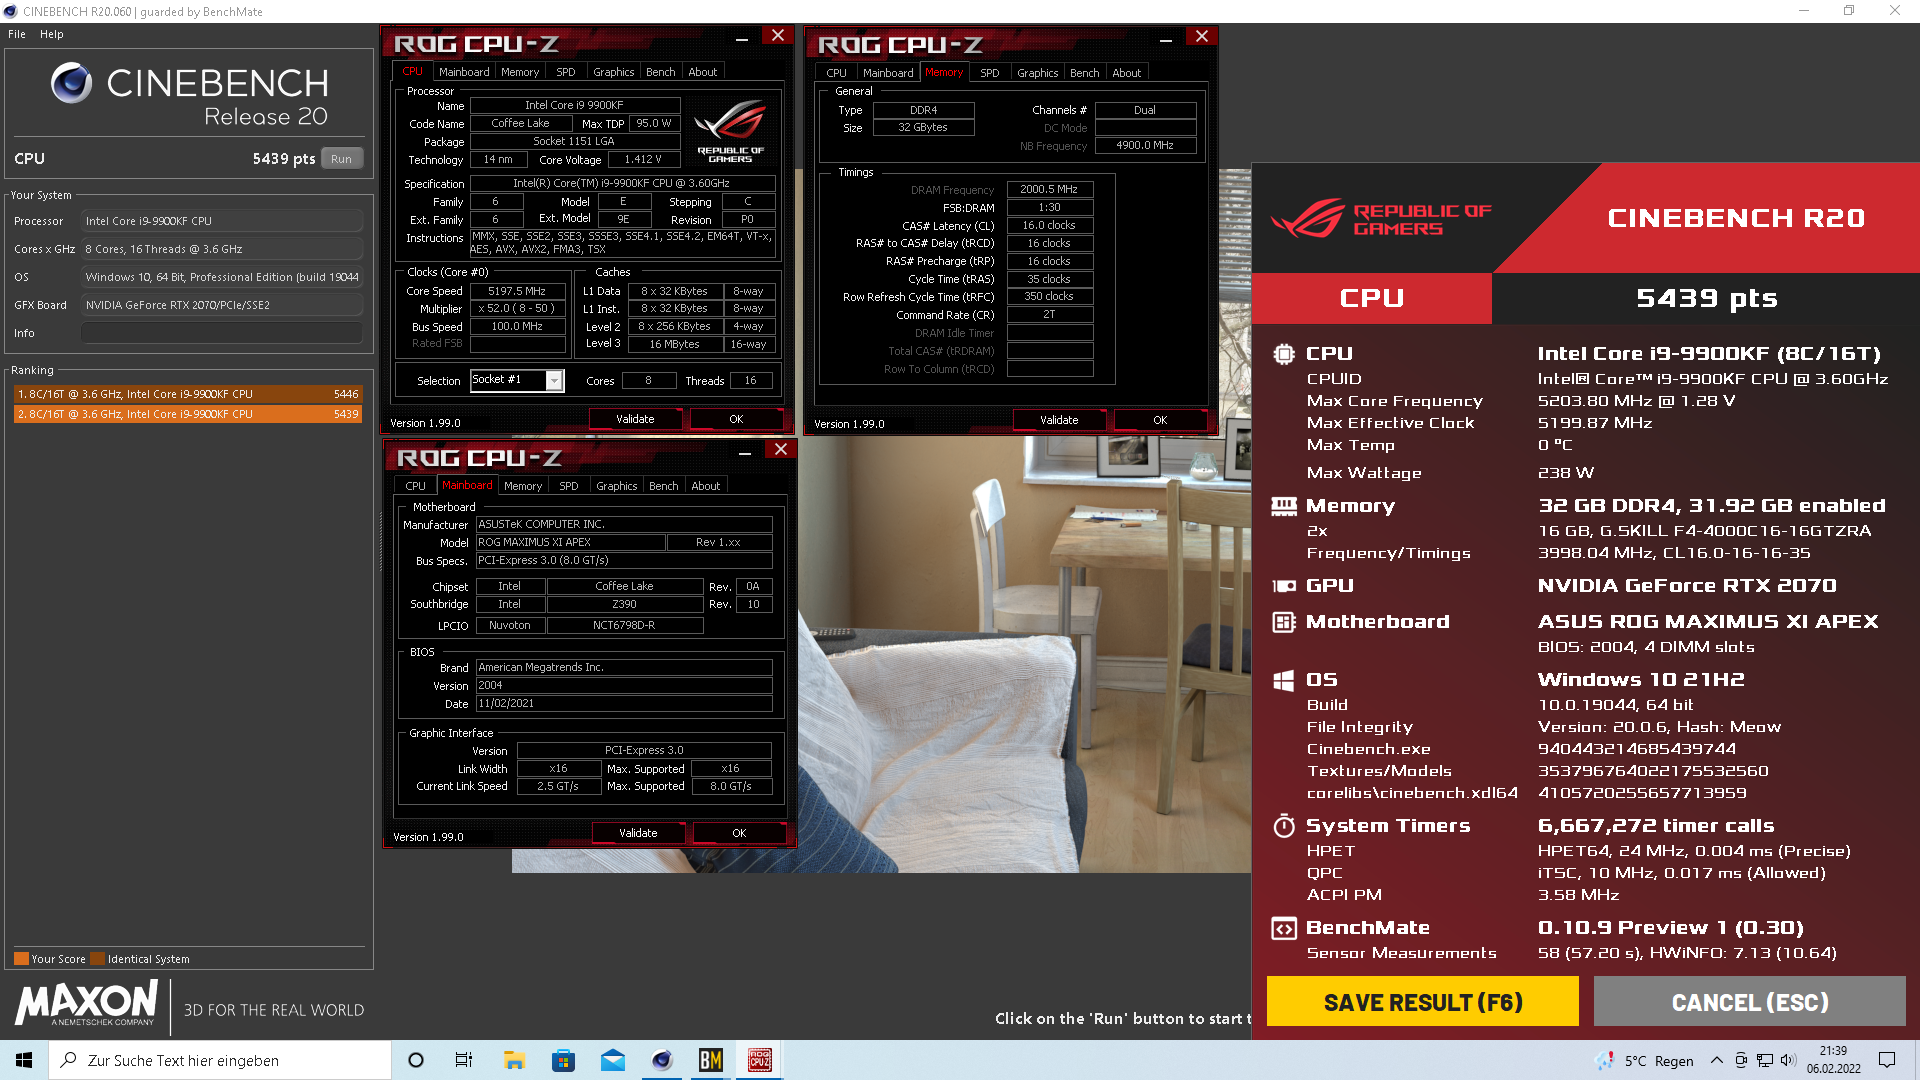
Task: Open the volume control in the tray
Action: (x=1788, y=1060)
